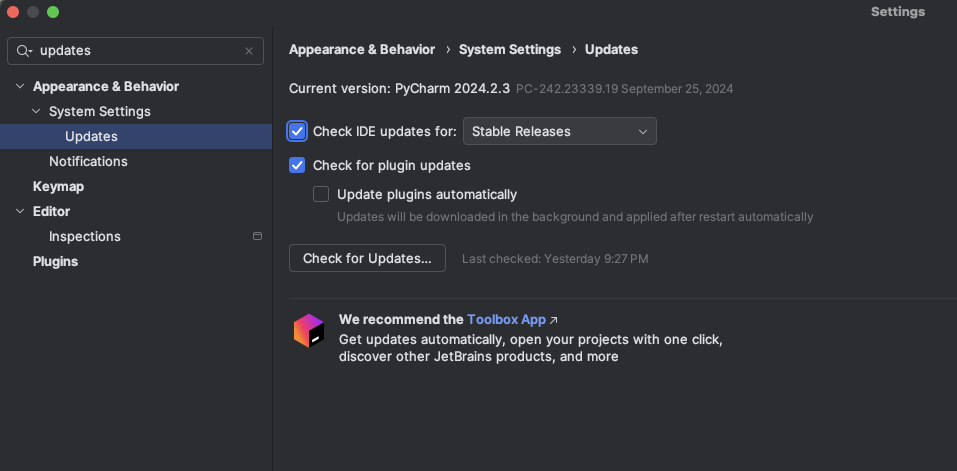Disable Check IDE updates checkbox
Image resolution: width=957 pixels, height=471 pixels.
click(297, 131)
